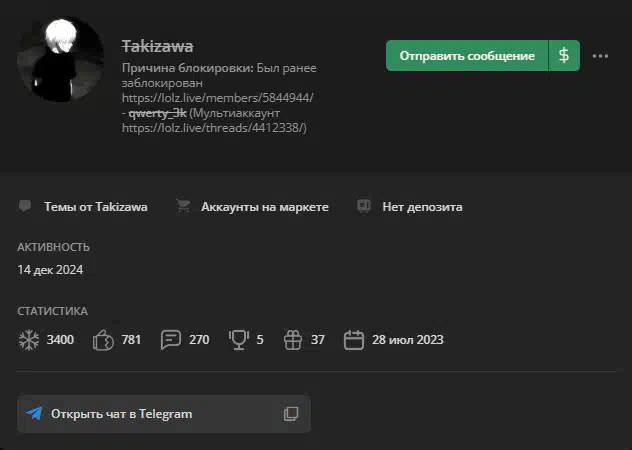Open the three-dots more options menu
632x450 pixels.
pyautogui.click(x=600, y=56)
